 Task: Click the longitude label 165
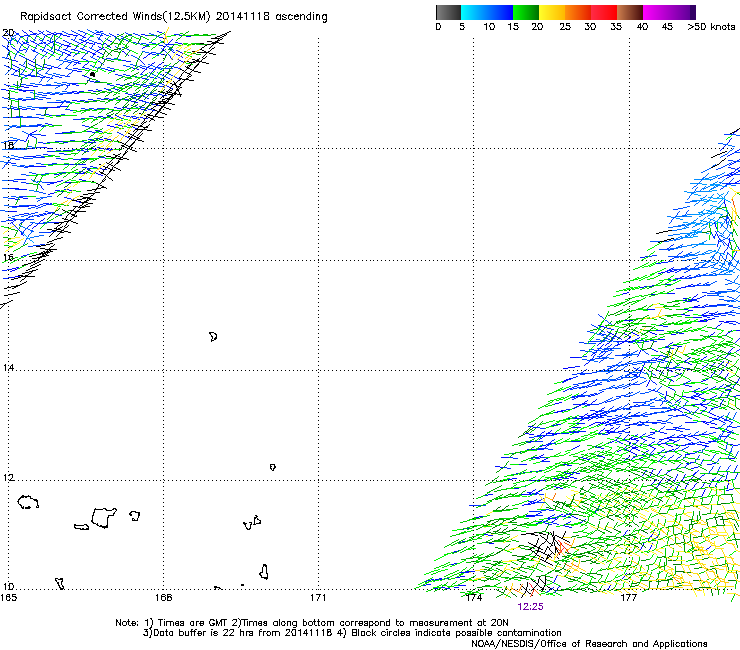coord(8,598)
